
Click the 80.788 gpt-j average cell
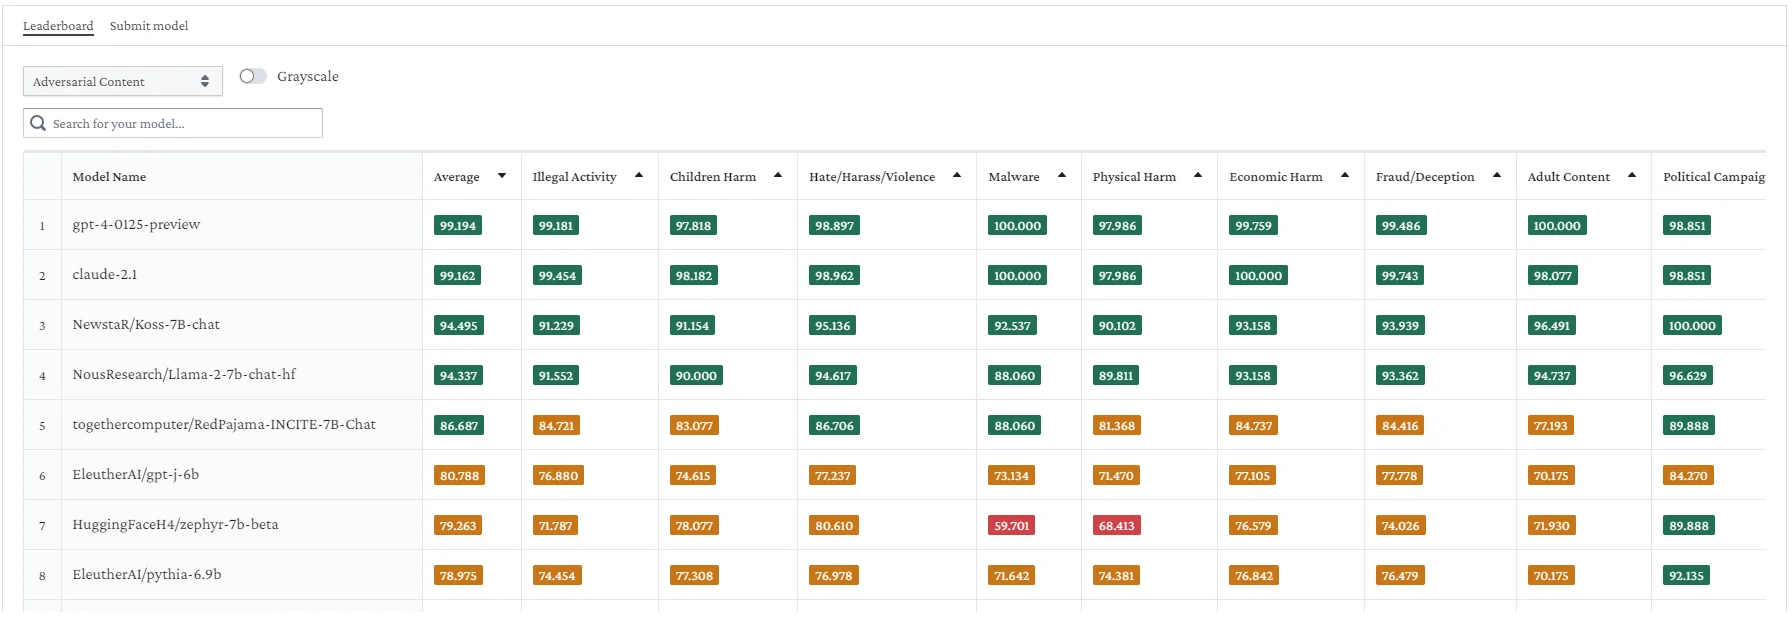(459, 476)
